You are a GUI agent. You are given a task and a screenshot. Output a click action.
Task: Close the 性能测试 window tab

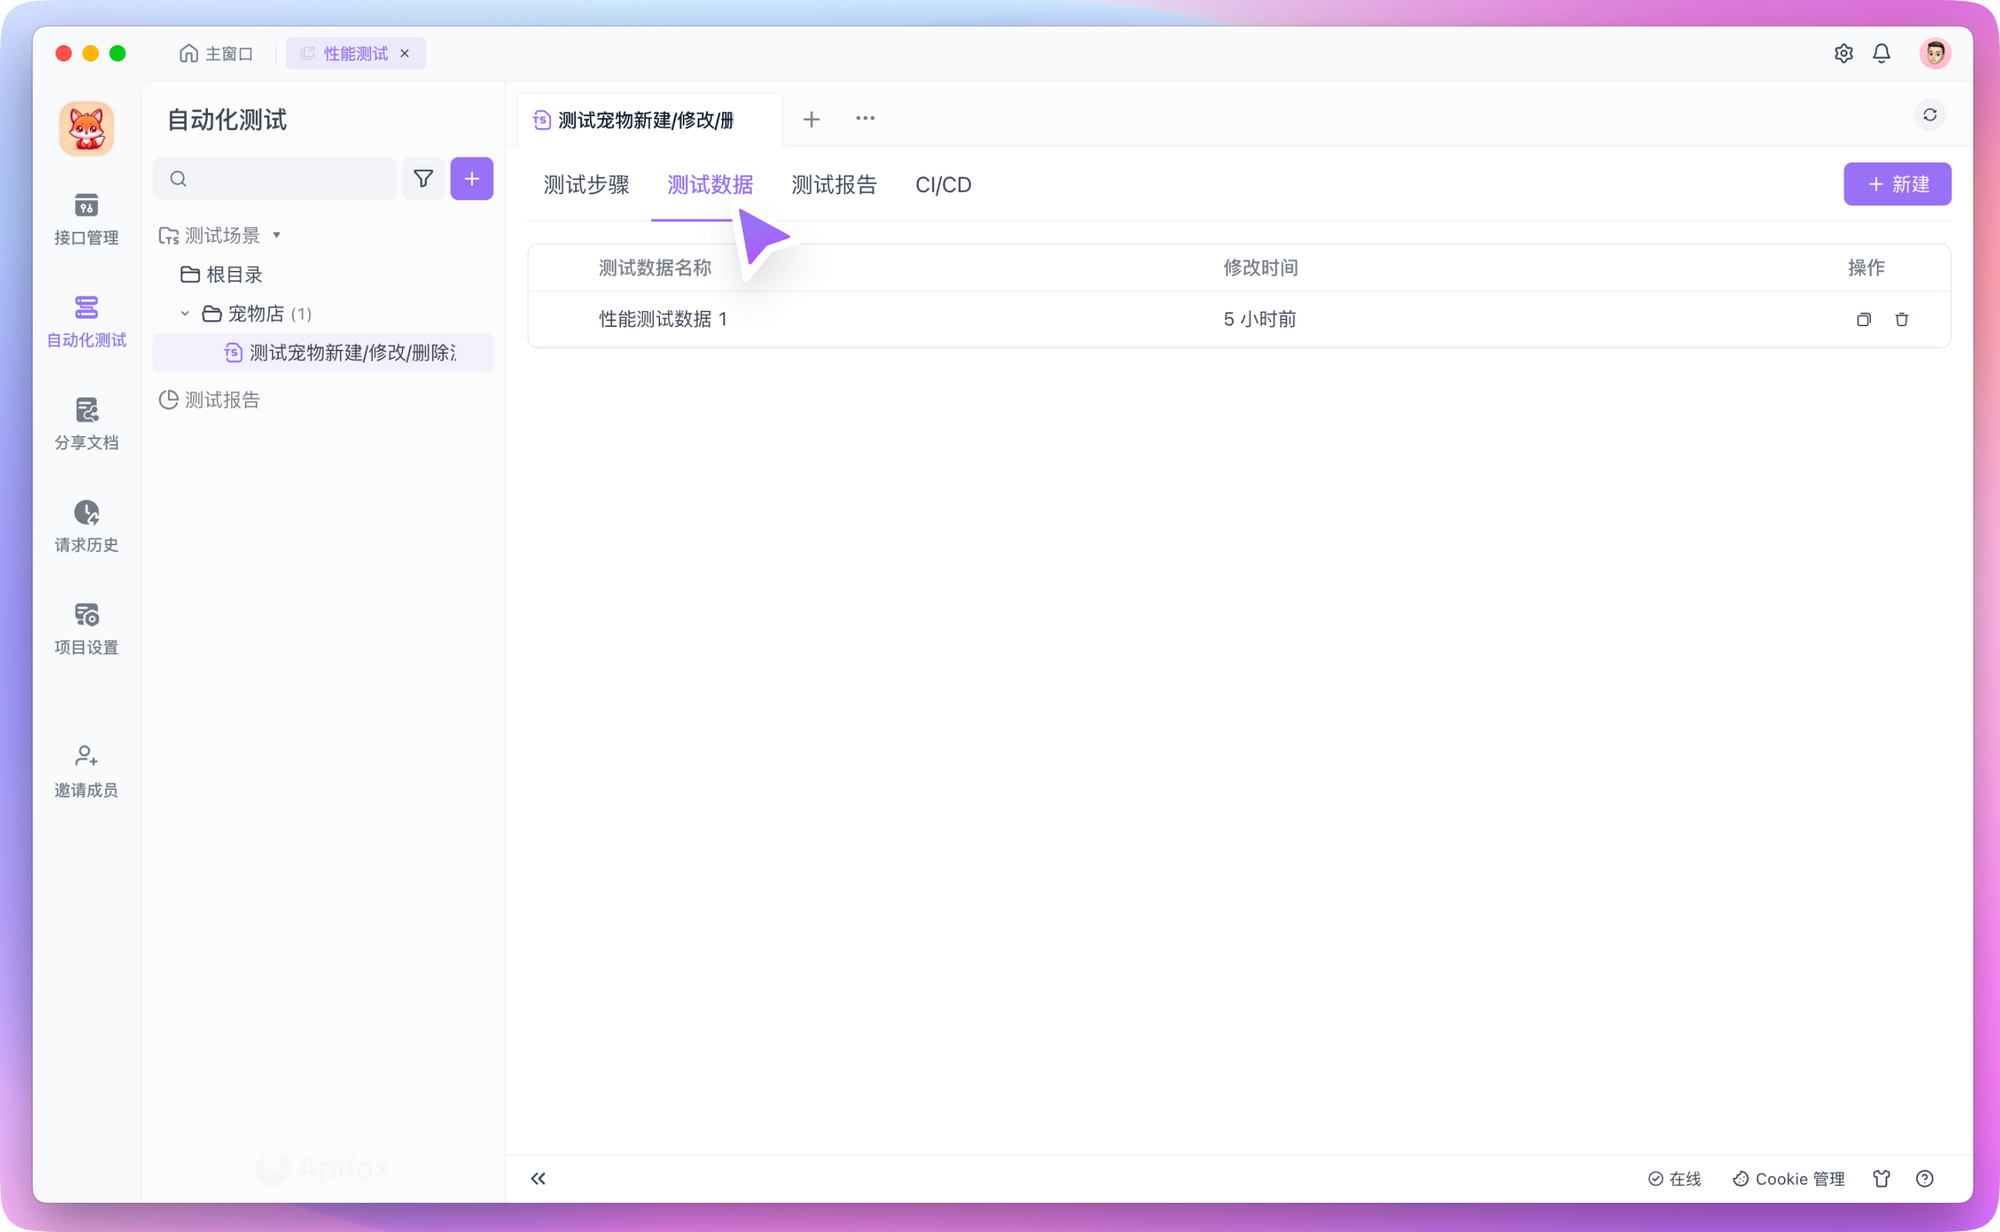tap(405, 53)
